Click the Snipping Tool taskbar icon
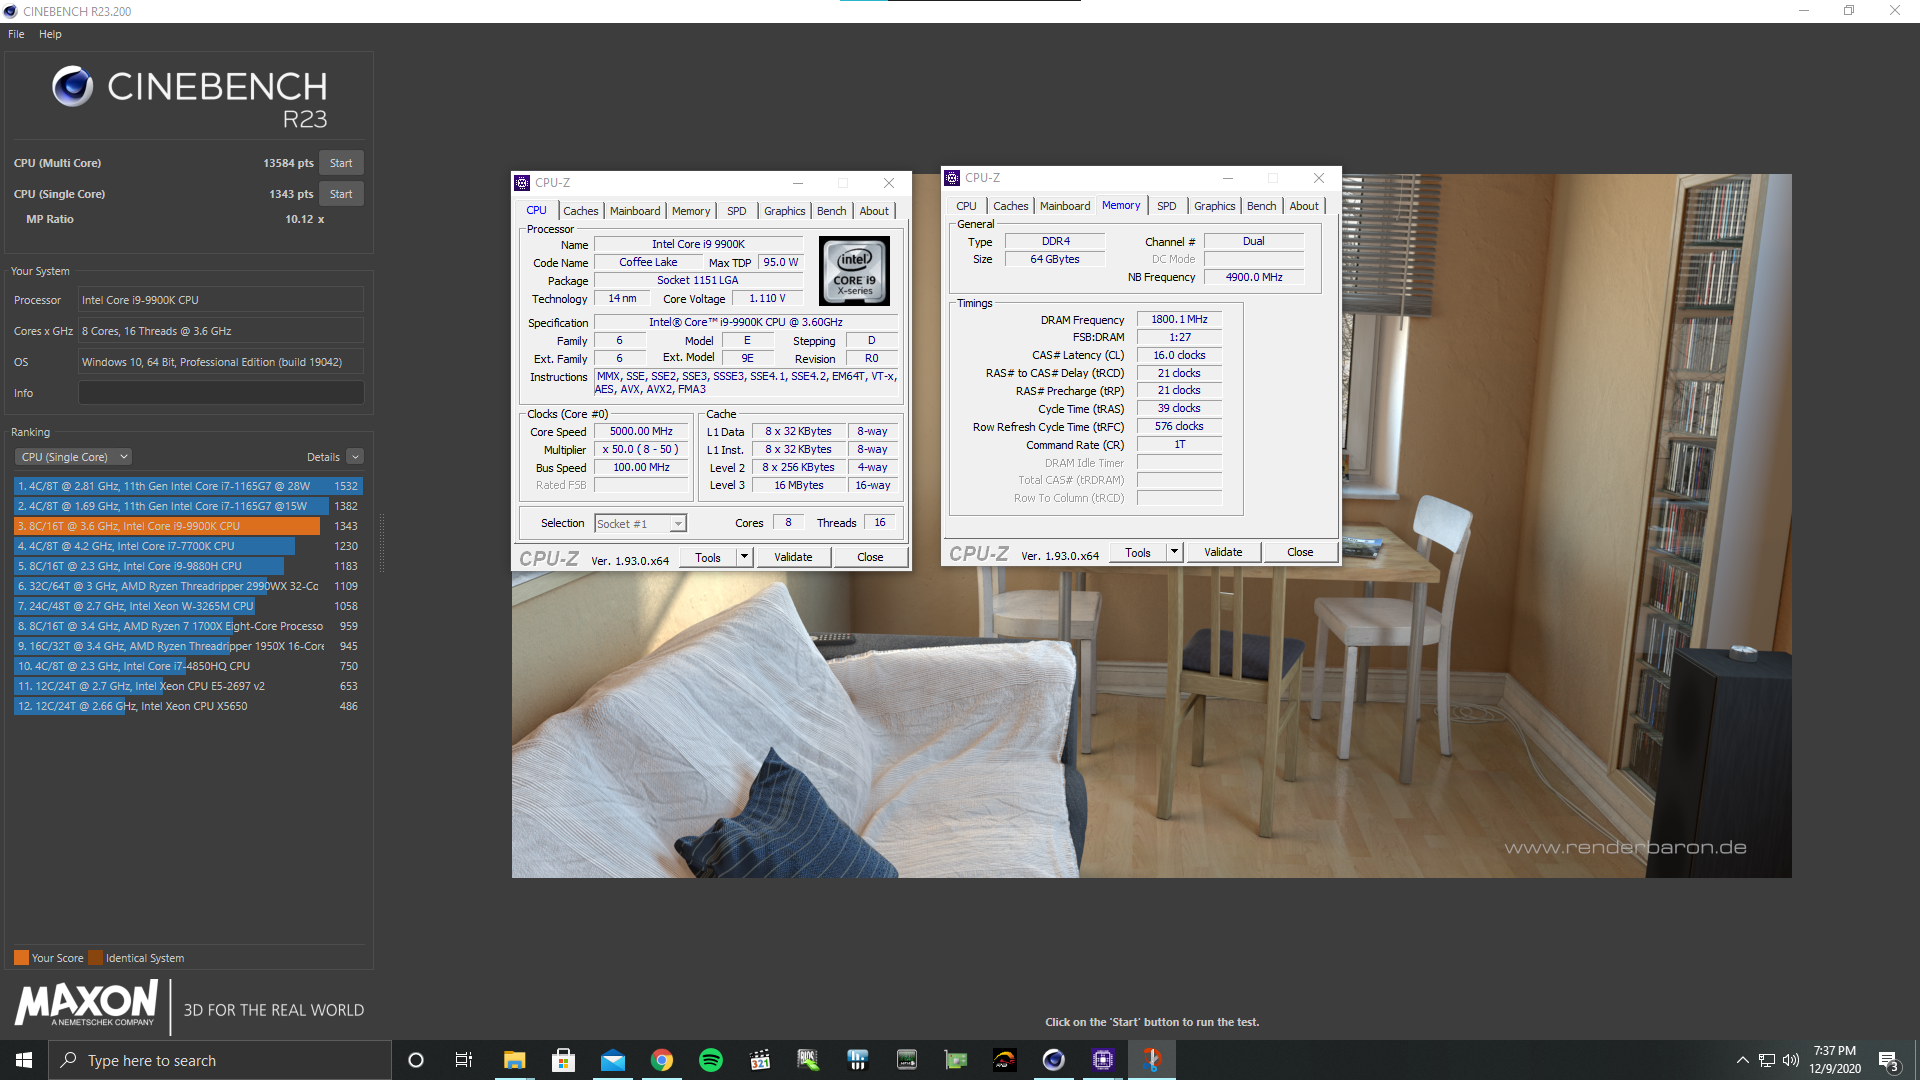The image size is (1920, 1080). 1151,1060
